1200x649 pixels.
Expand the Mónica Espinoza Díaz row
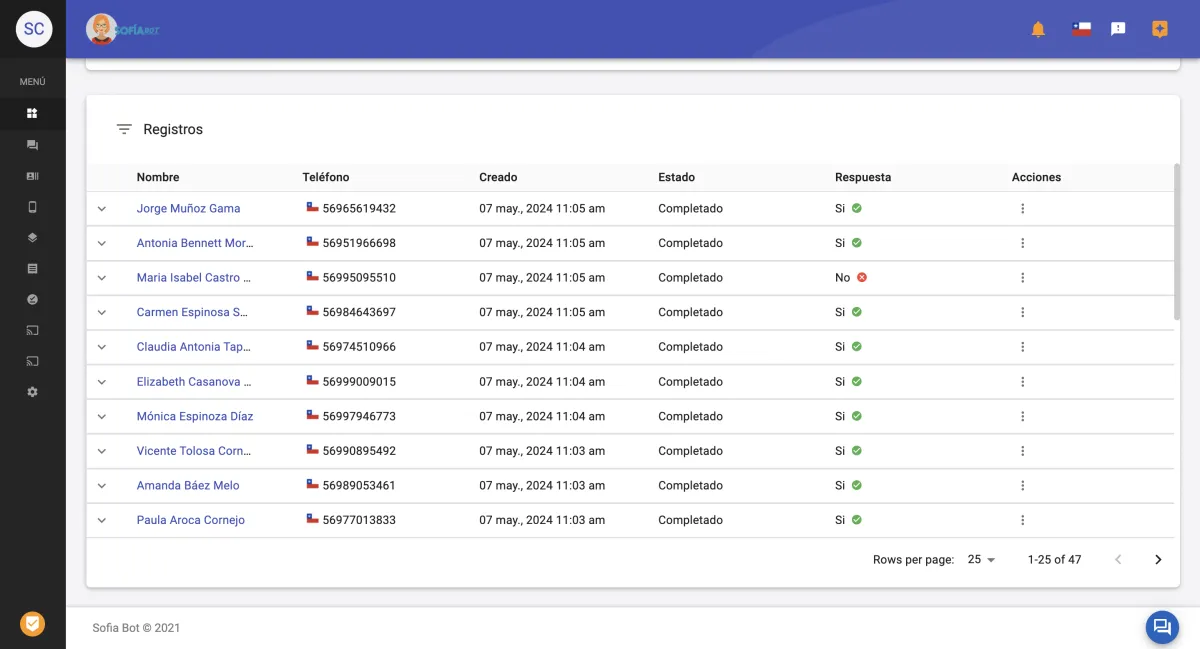pos(101,416)
